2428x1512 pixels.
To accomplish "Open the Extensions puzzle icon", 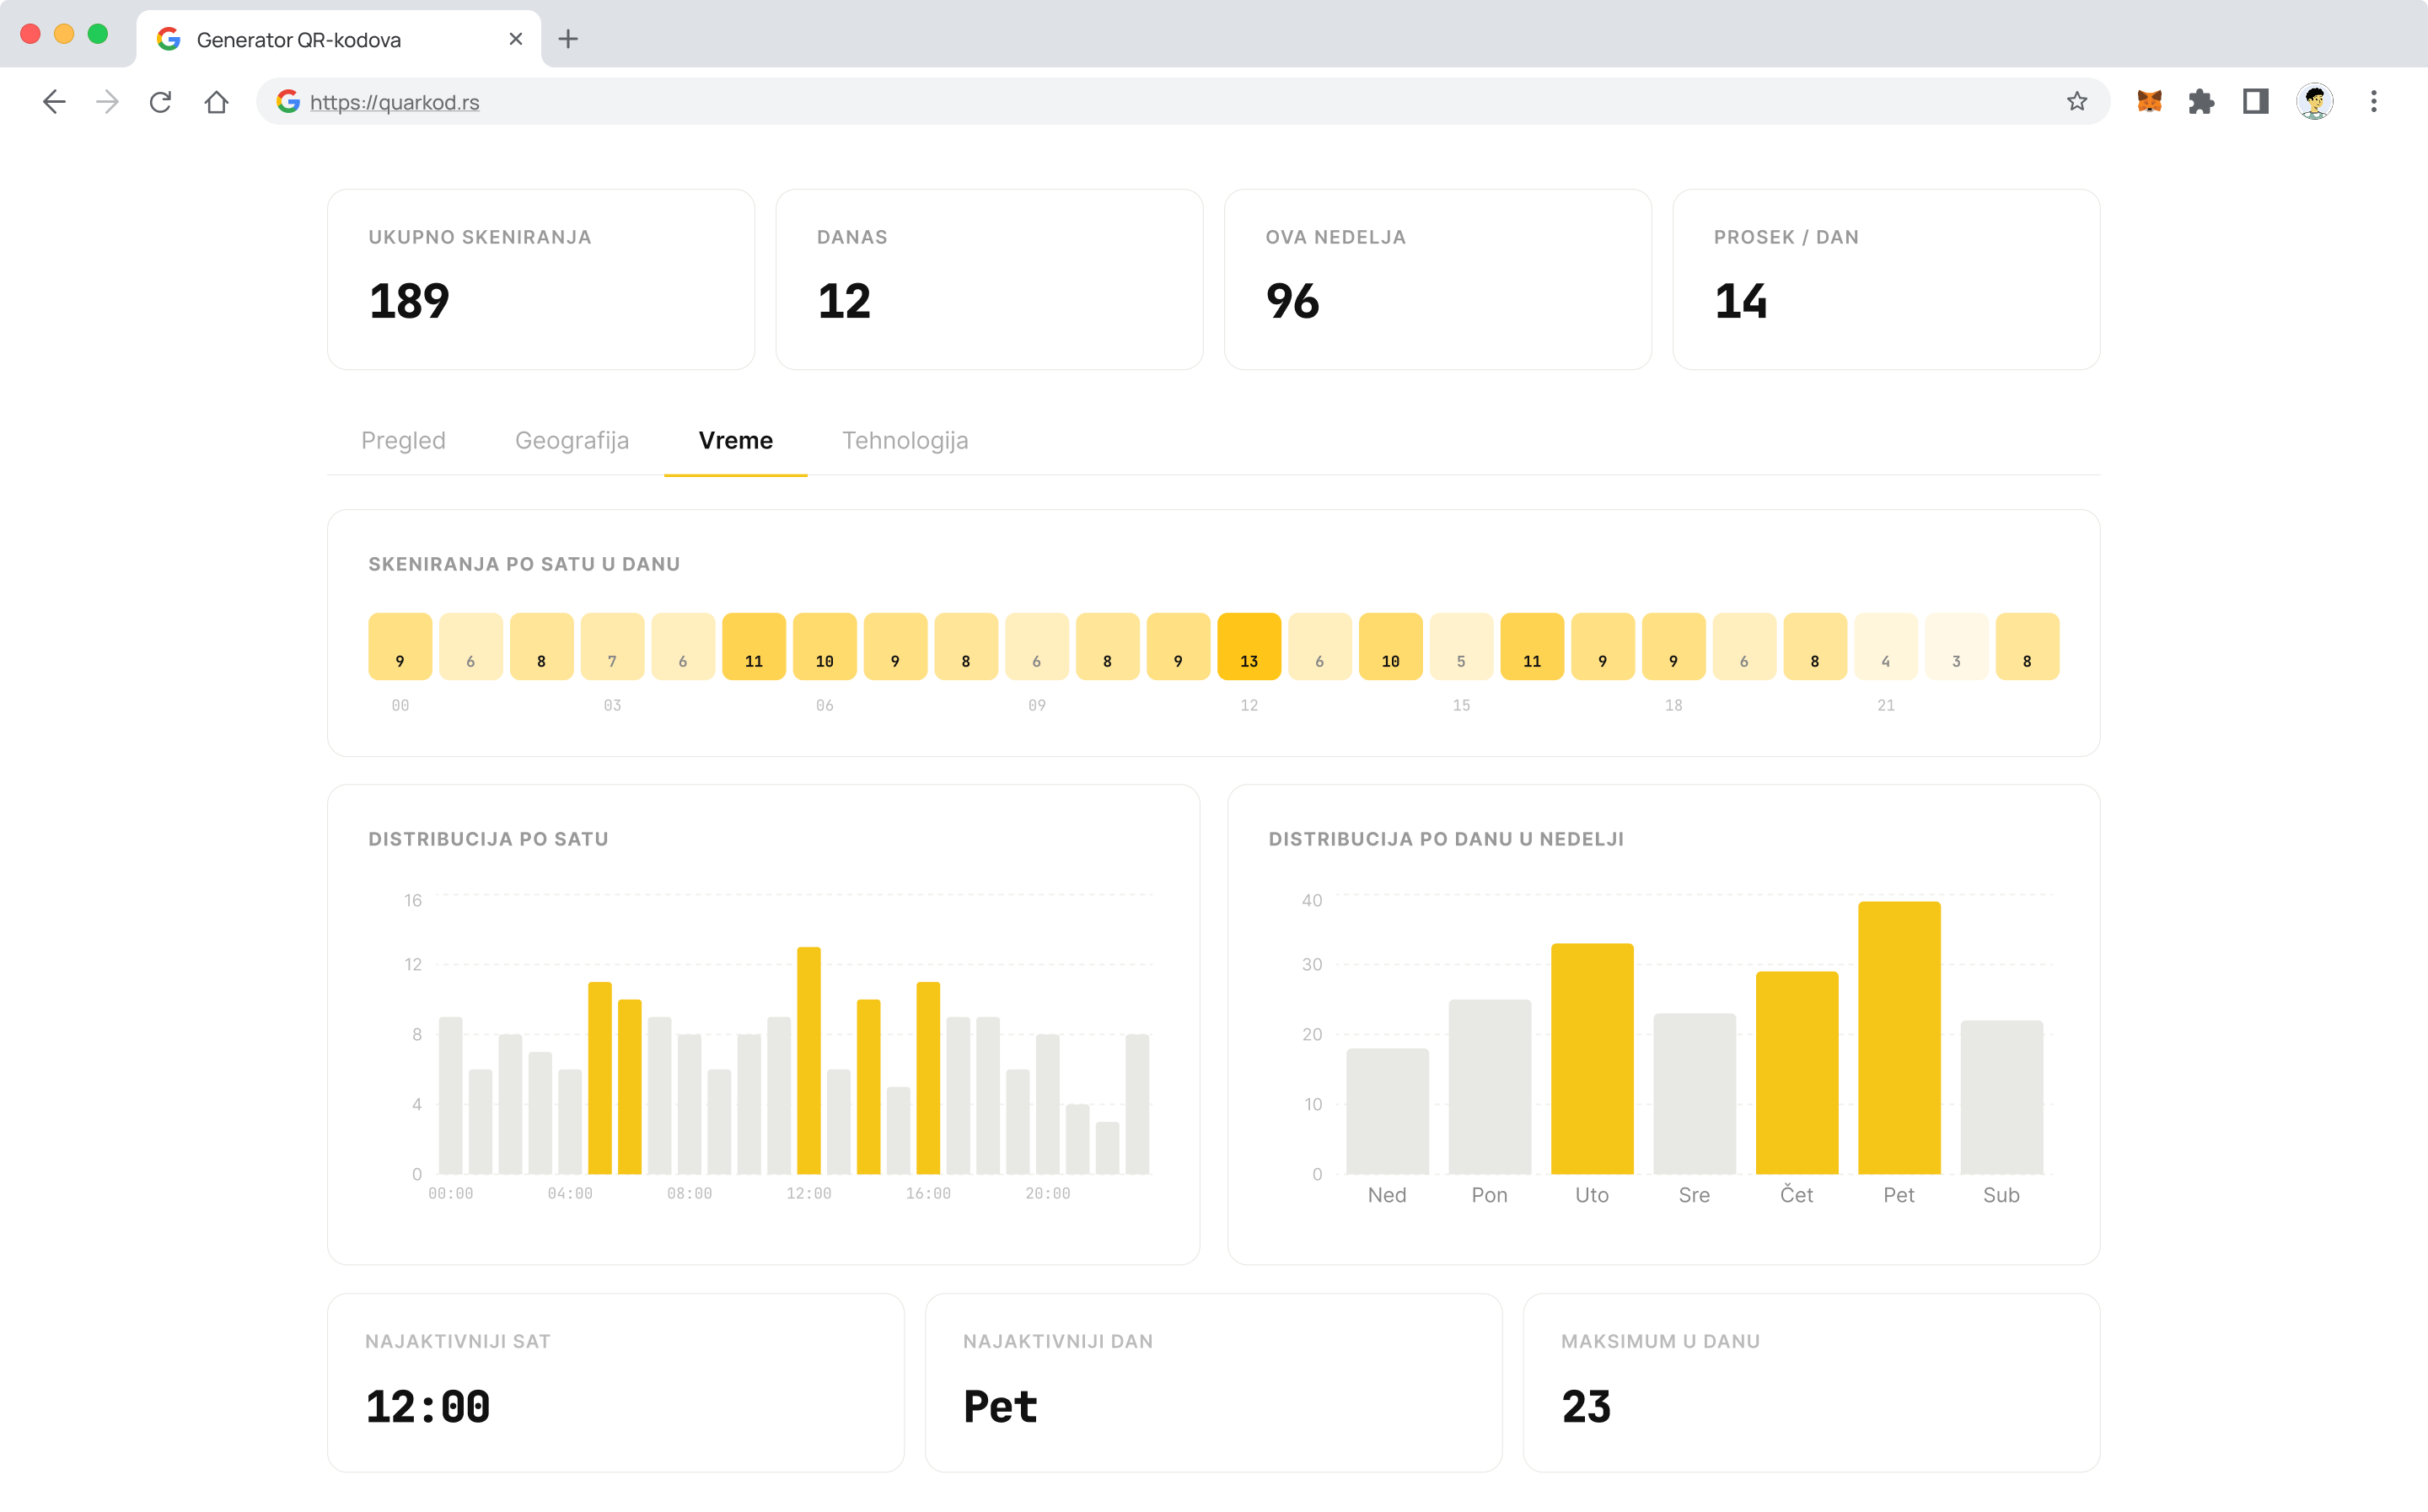I will 2202,102.
